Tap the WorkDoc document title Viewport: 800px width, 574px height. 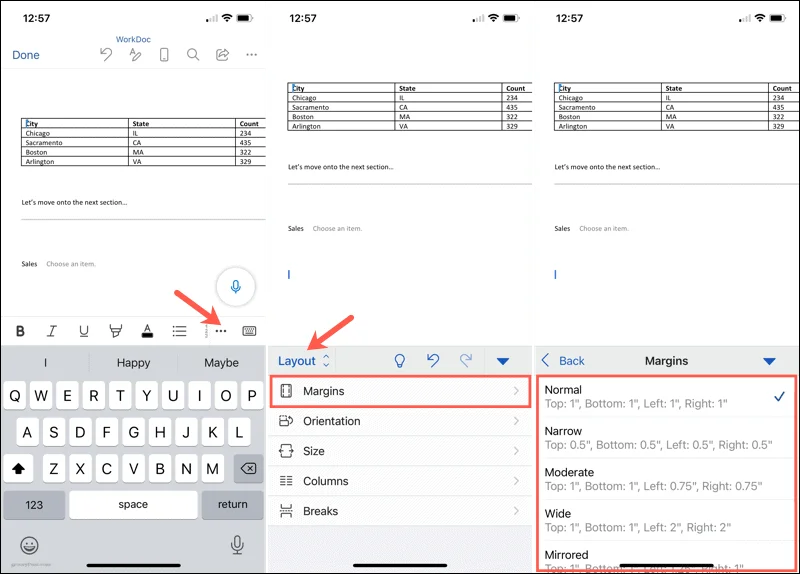pos(133,39)
